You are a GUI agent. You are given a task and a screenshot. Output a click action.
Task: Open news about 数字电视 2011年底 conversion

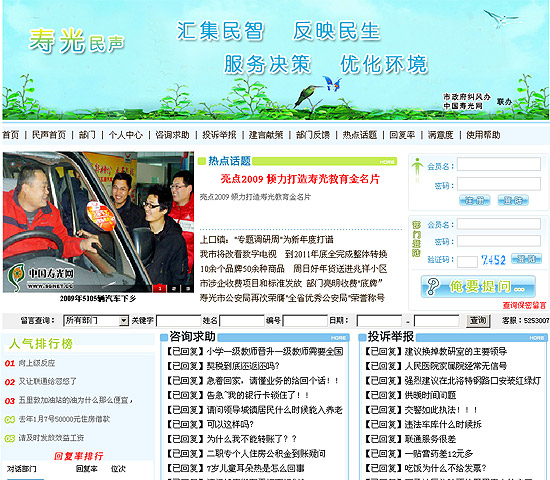pos(294,254)
